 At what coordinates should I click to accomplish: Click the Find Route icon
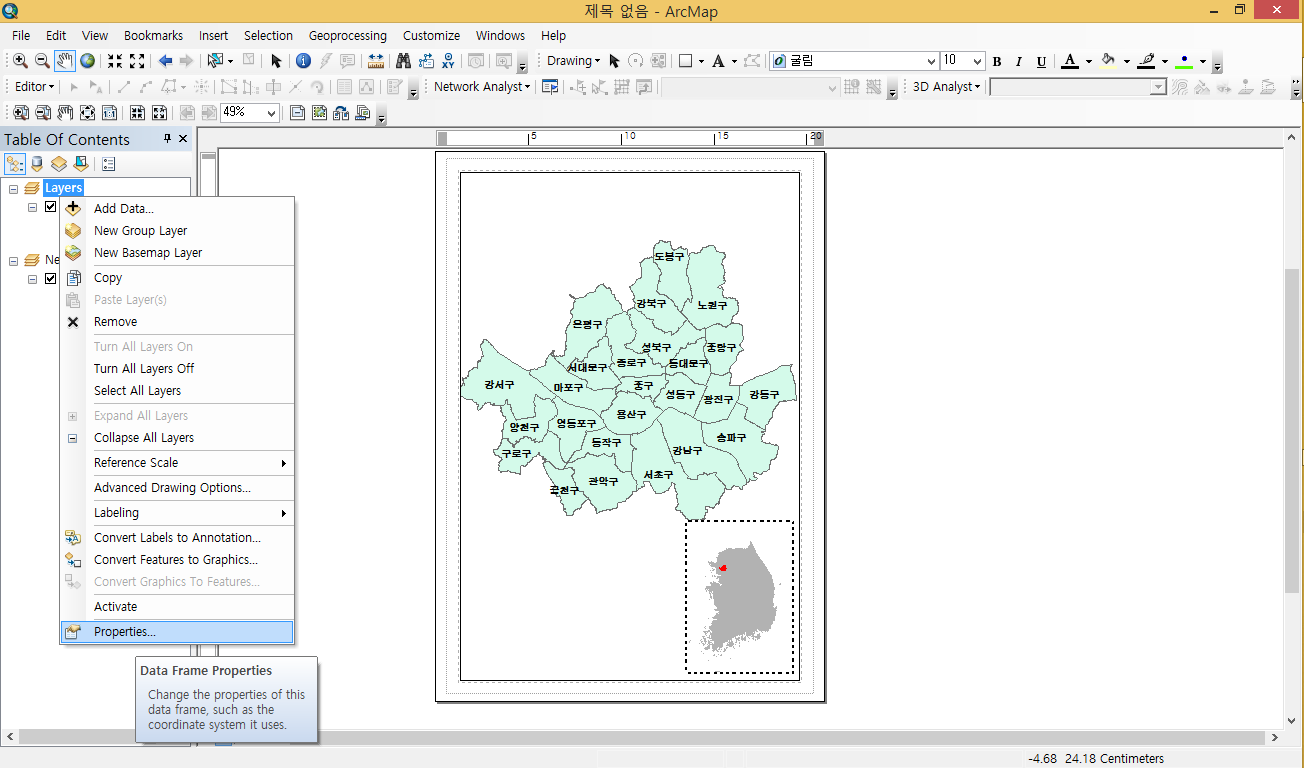pos(426,61)
